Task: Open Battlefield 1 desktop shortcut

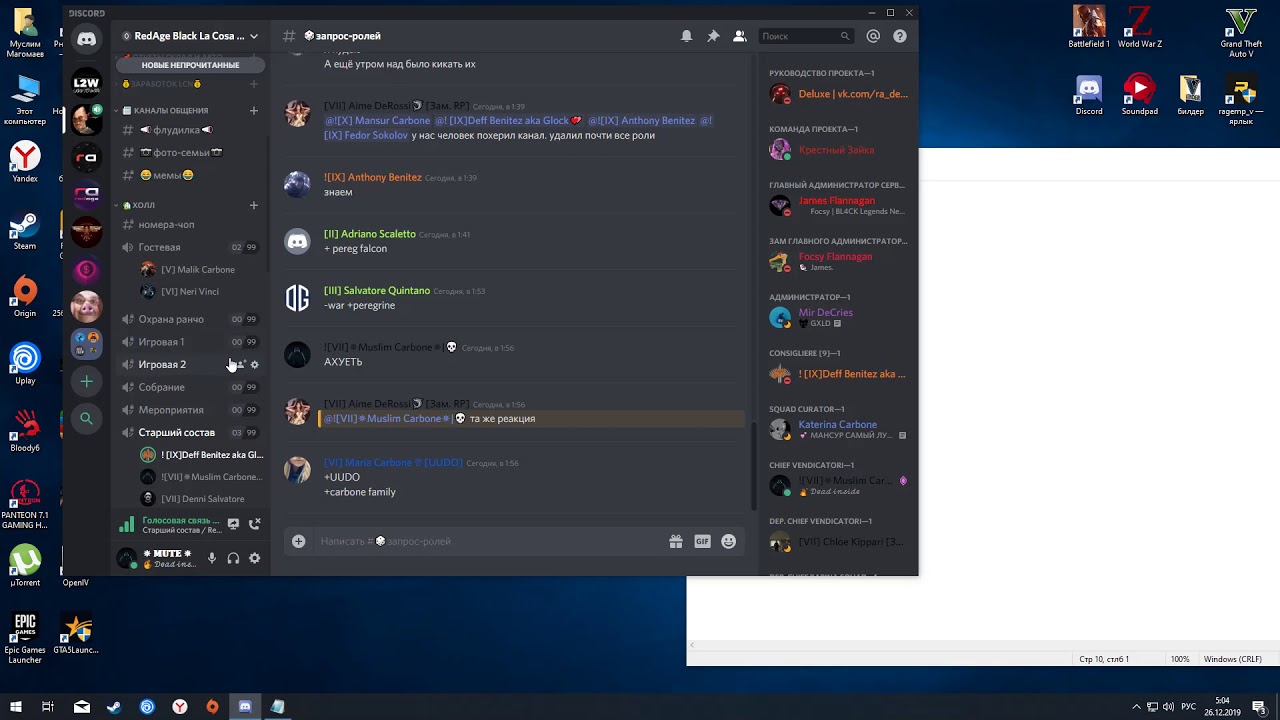Action: [1089, 27]
